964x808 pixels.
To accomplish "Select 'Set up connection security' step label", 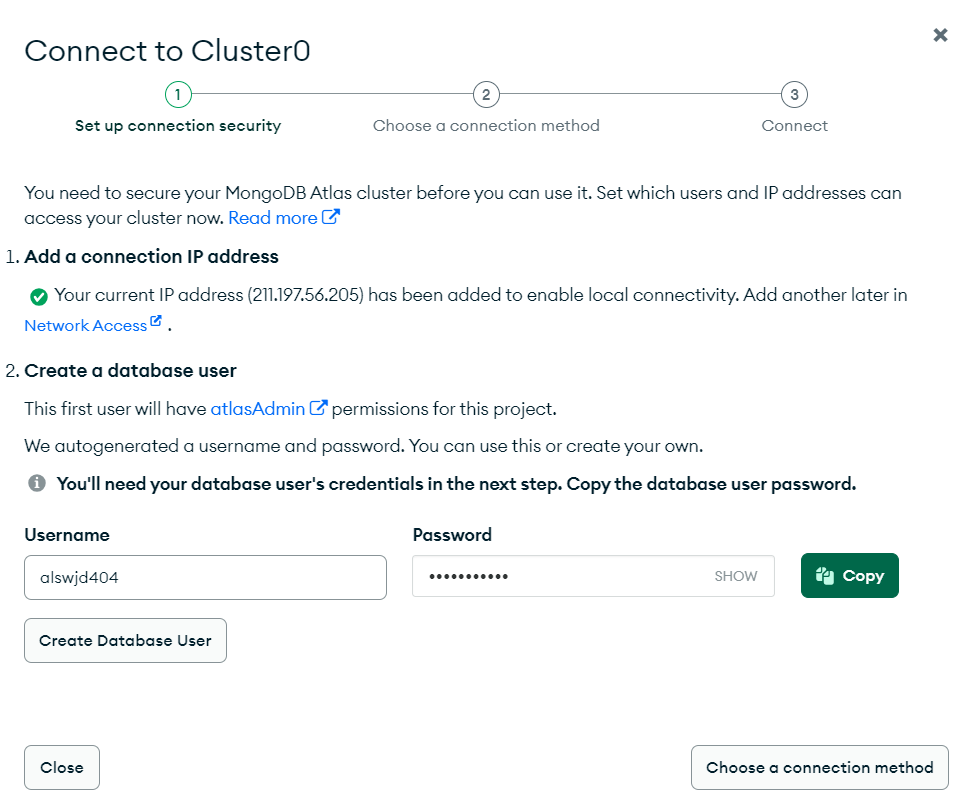I will click(x=178, y=126).
